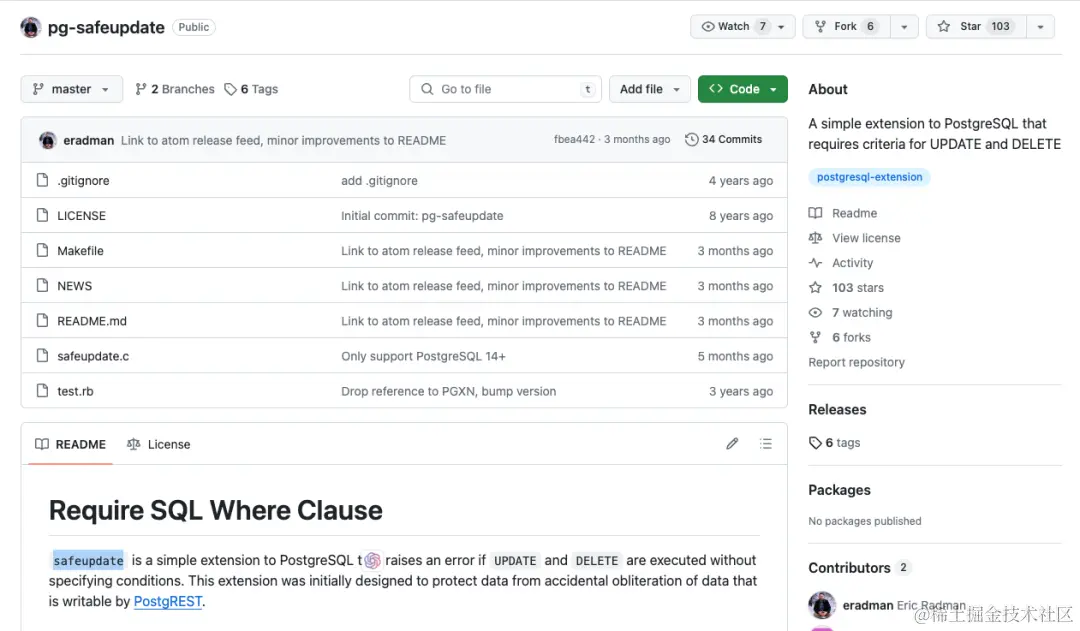The height and width of the screenshot is (631, 1080).
Task: Open the 'add .gitignore' commit message
Action: 379,180
